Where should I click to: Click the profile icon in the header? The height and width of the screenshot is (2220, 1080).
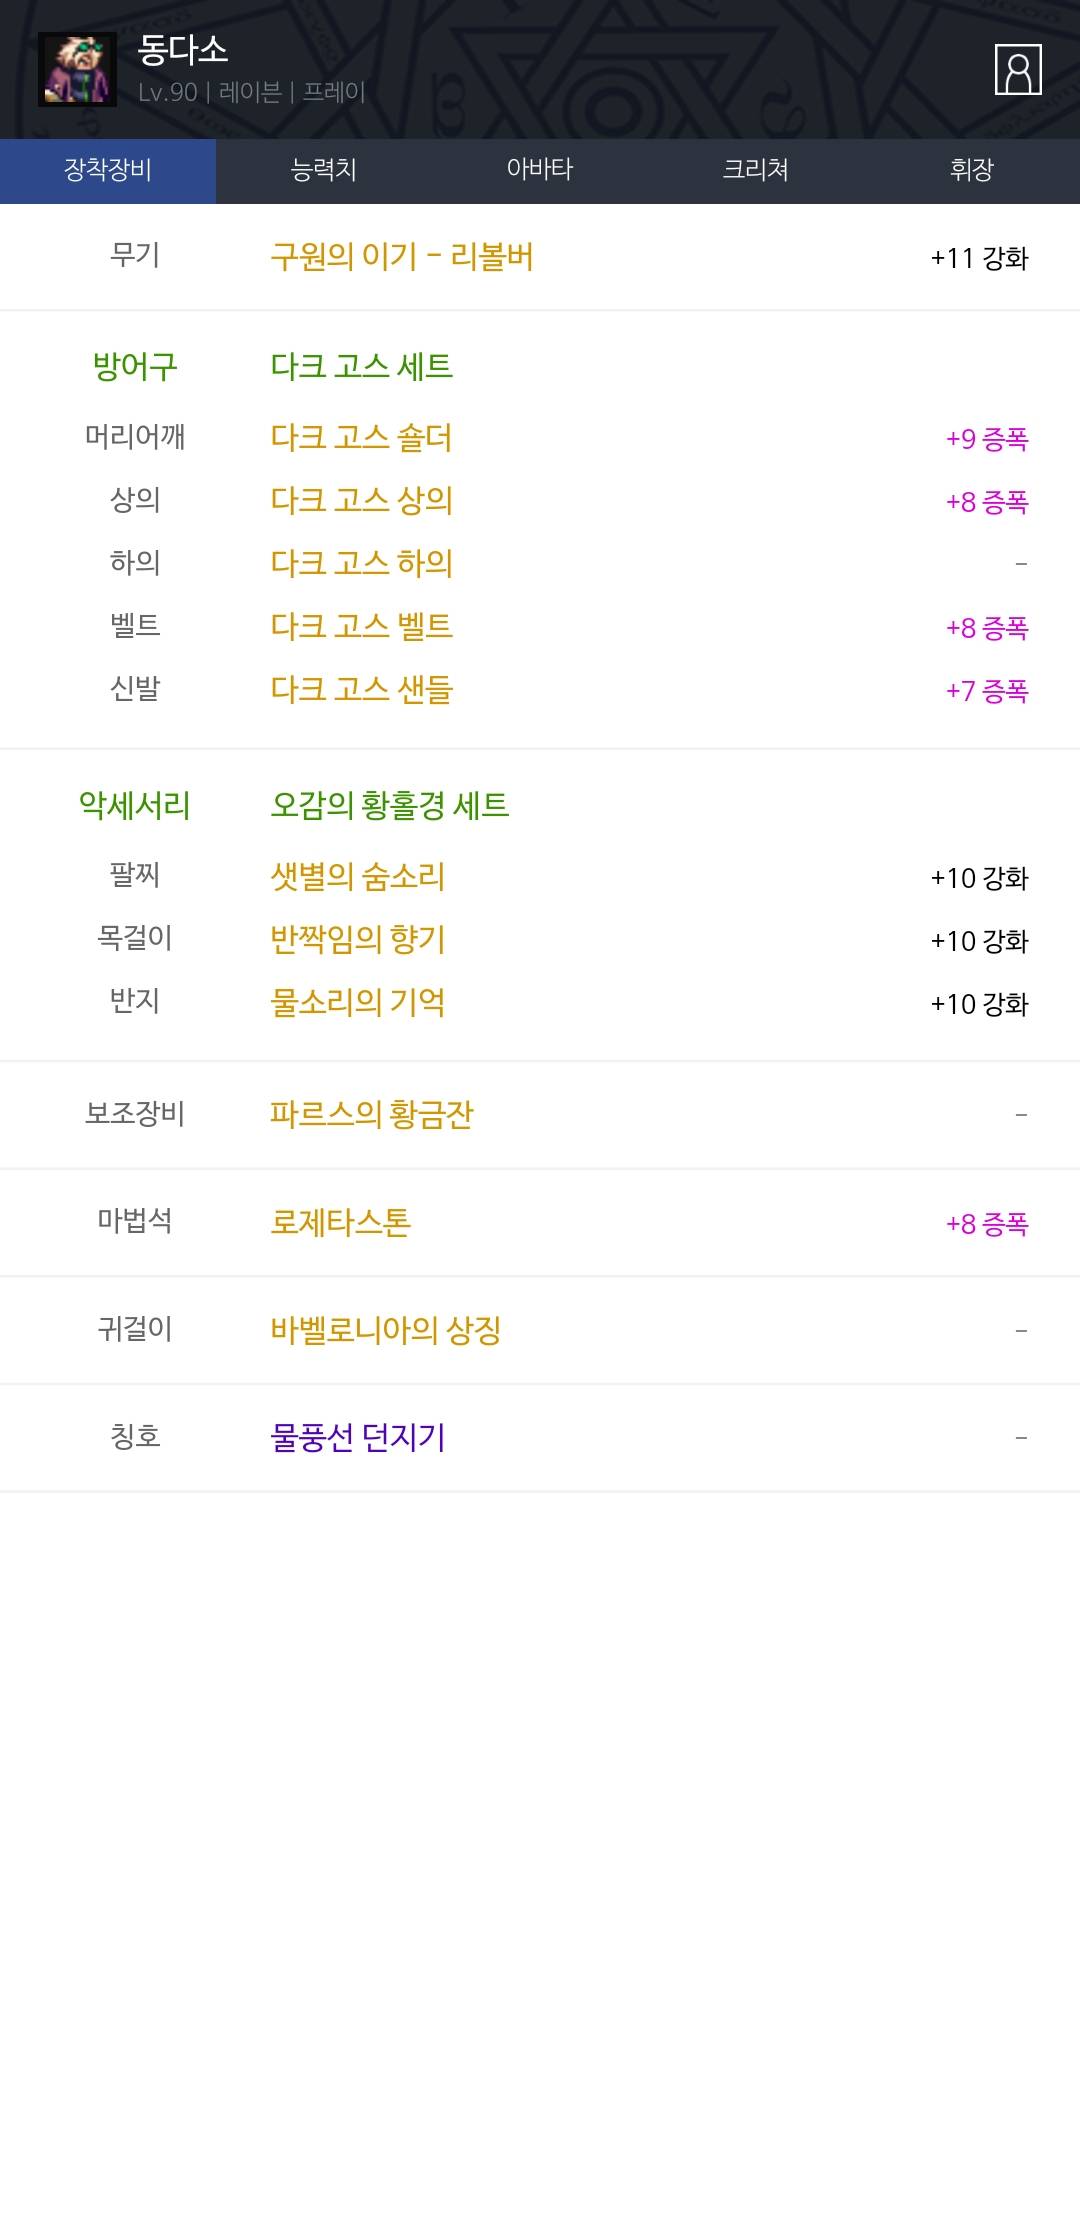point(1018,70)
